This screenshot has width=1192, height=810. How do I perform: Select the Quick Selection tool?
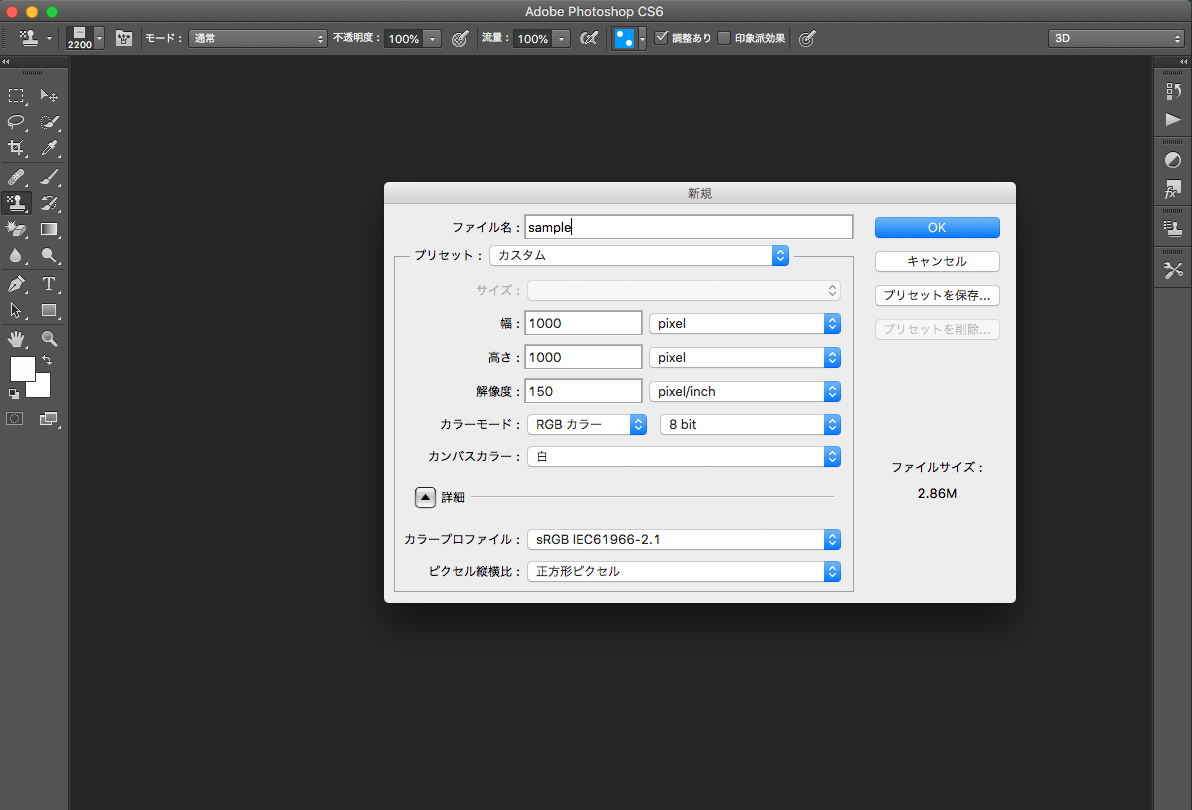tap(49, 122)
